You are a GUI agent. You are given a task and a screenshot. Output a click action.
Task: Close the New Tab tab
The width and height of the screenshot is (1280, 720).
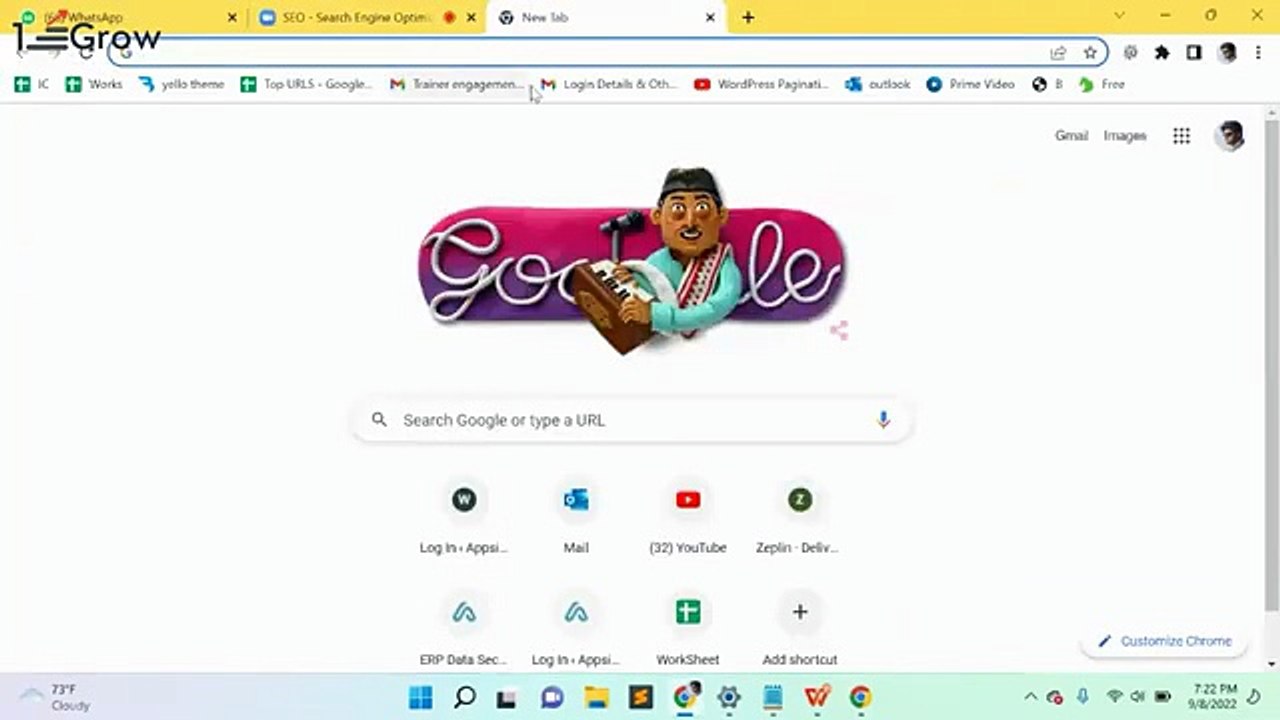point(711,17)
